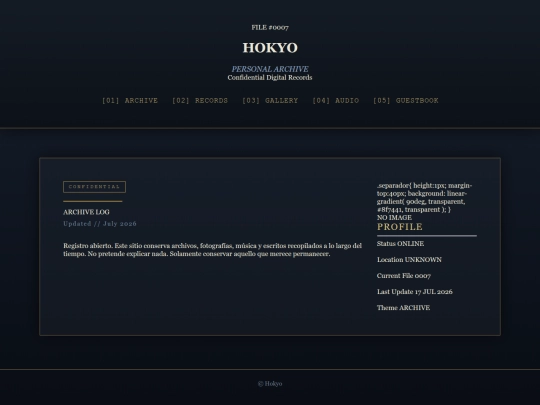Click the Confidential Digital Records tagline
Image resolution: width=540 pixels, height=405 pixels.
[x=270, y=77]
